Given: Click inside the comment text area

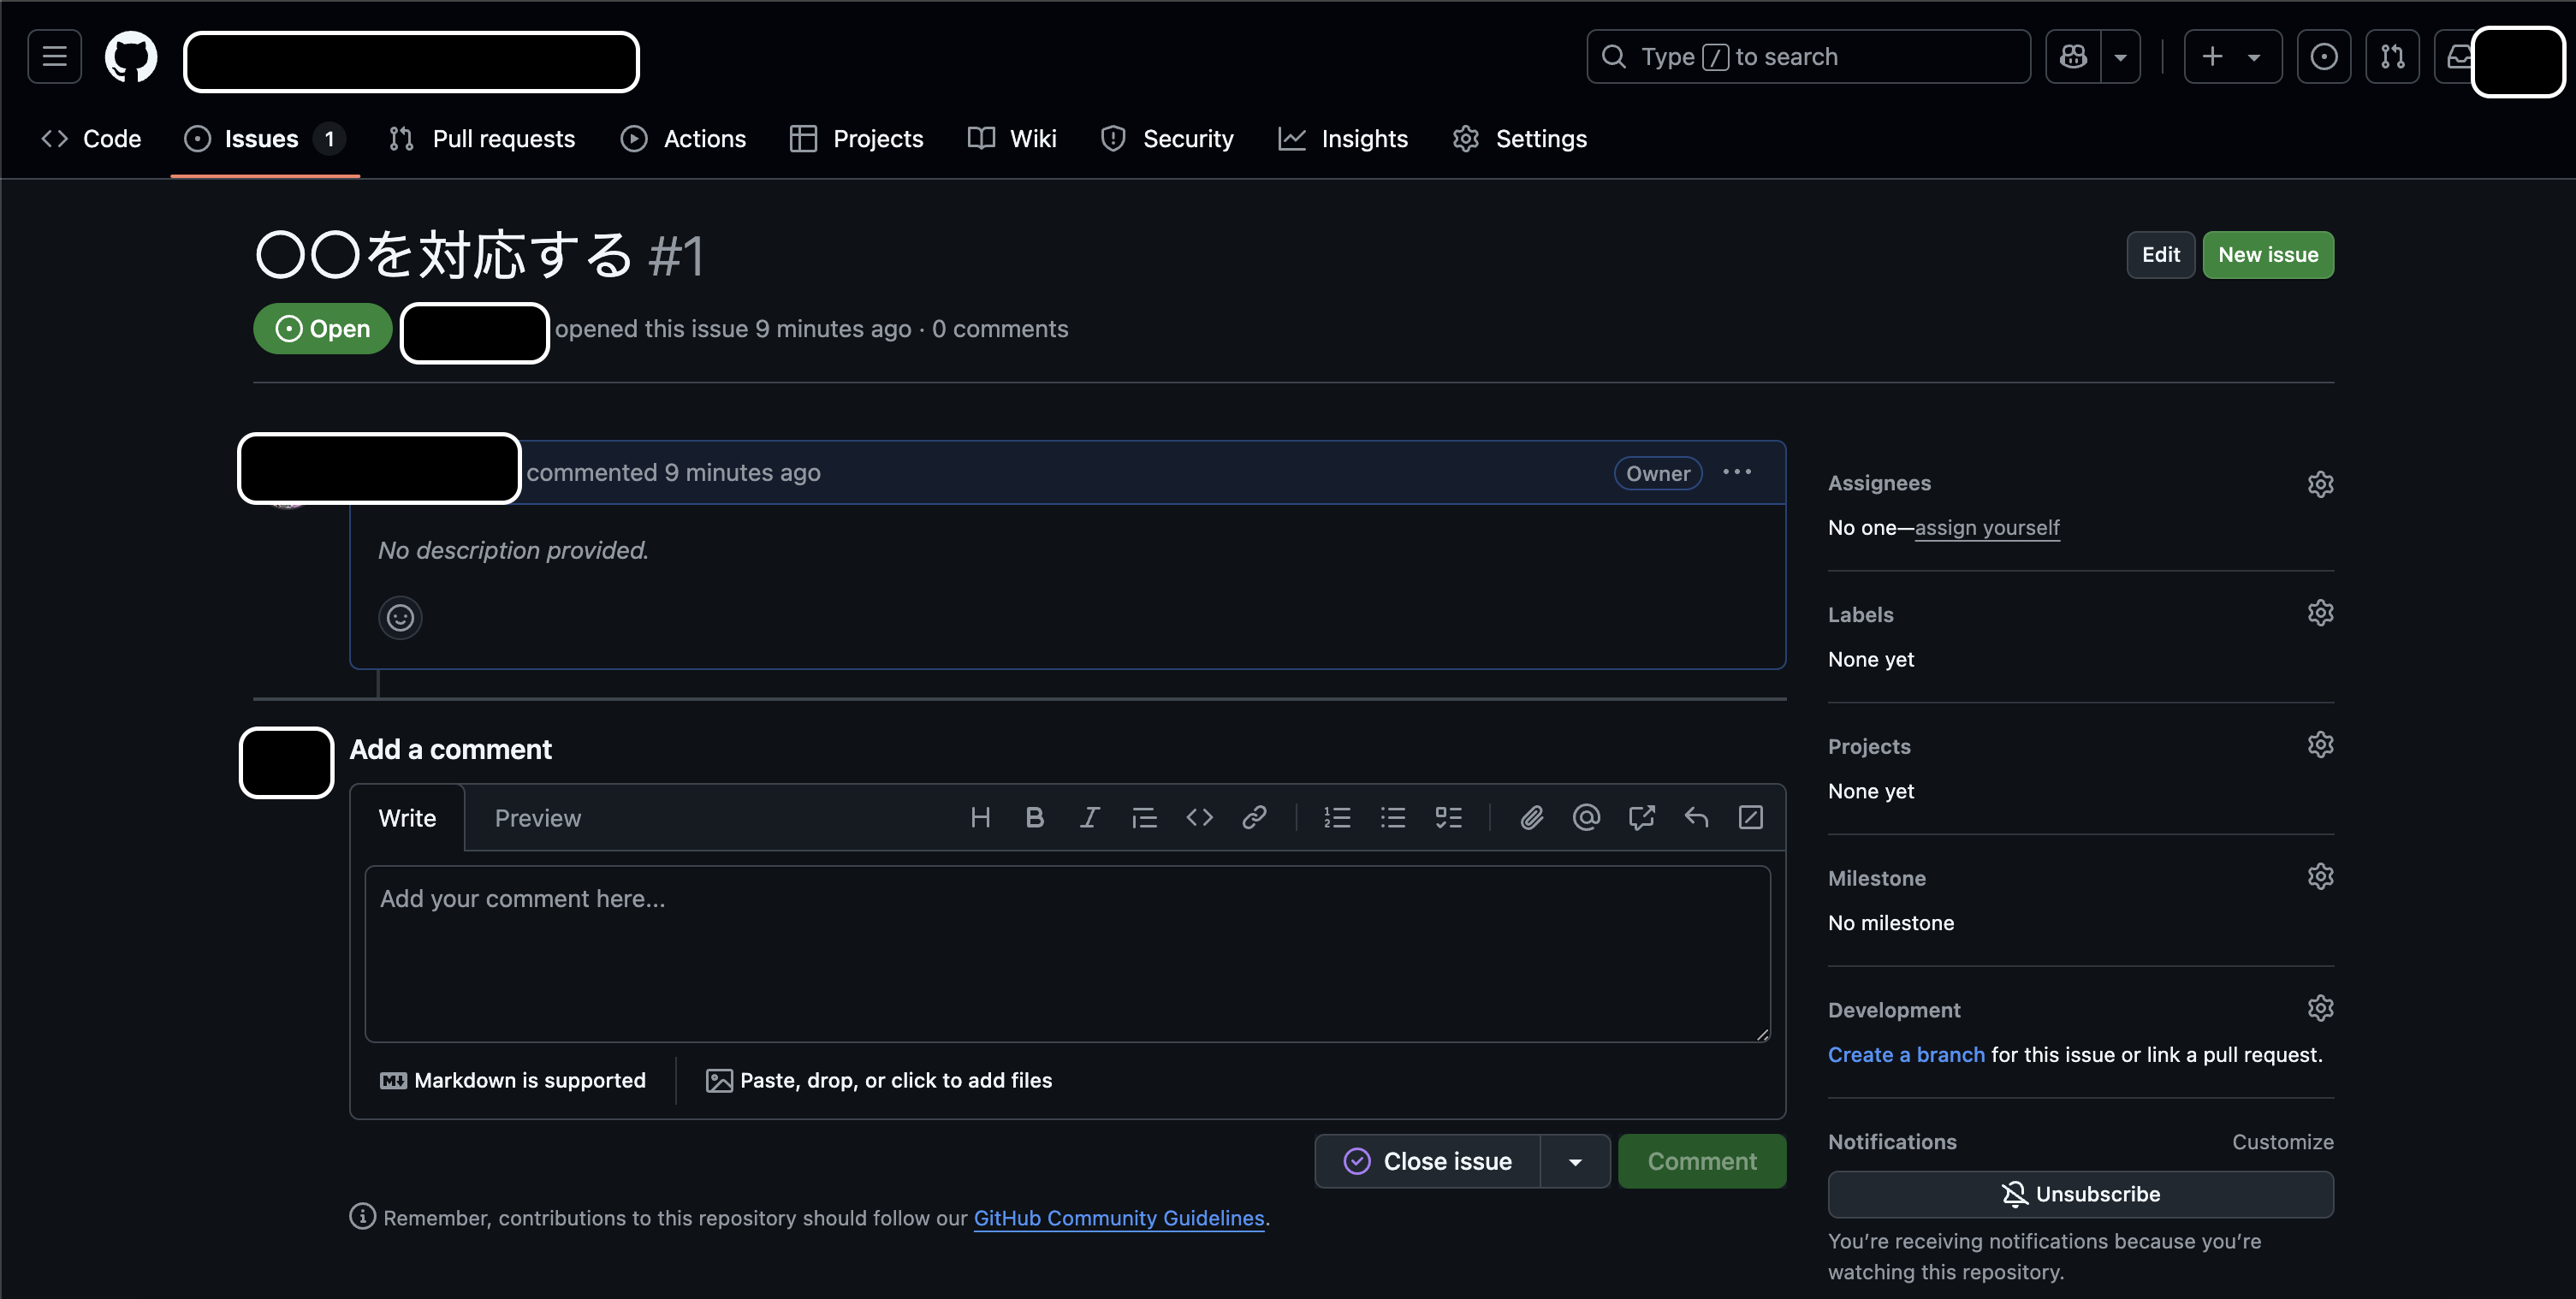Looking at the screenshot, I should pos(1068,950).
